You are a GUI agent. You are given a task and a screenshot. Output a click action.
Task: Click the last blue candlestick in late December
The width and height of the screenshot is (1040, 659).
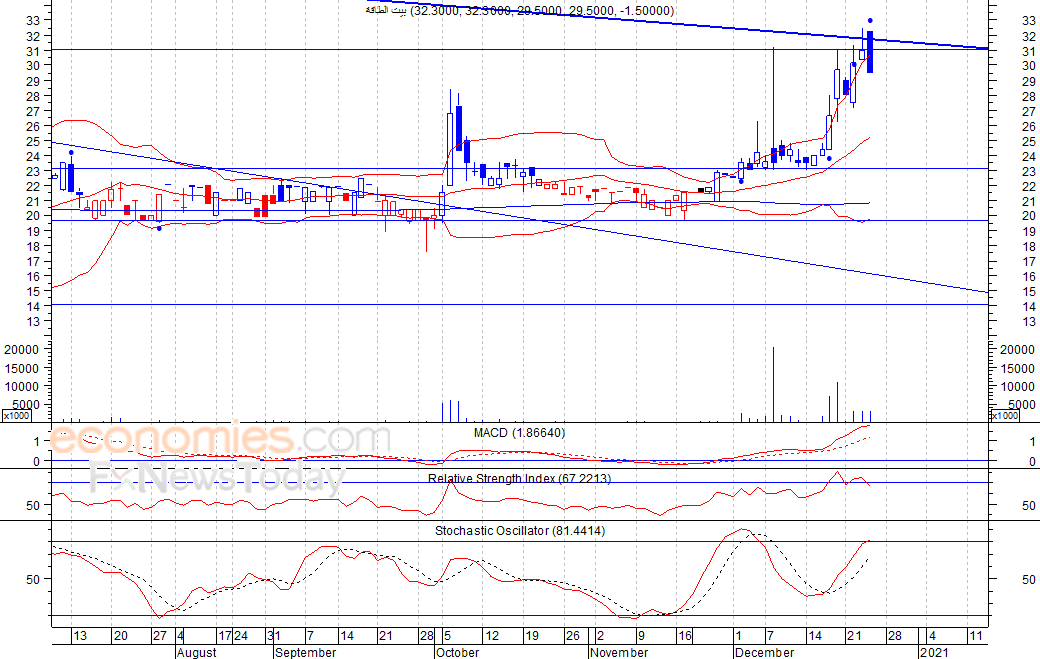(870, 52)
